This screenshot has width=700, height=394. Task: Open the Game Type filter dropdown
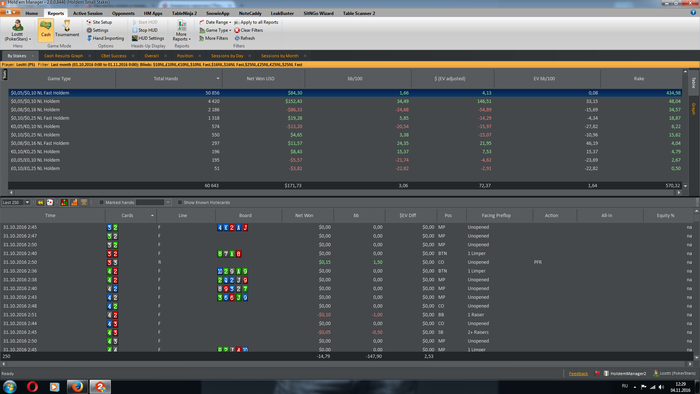coord(215,30)
